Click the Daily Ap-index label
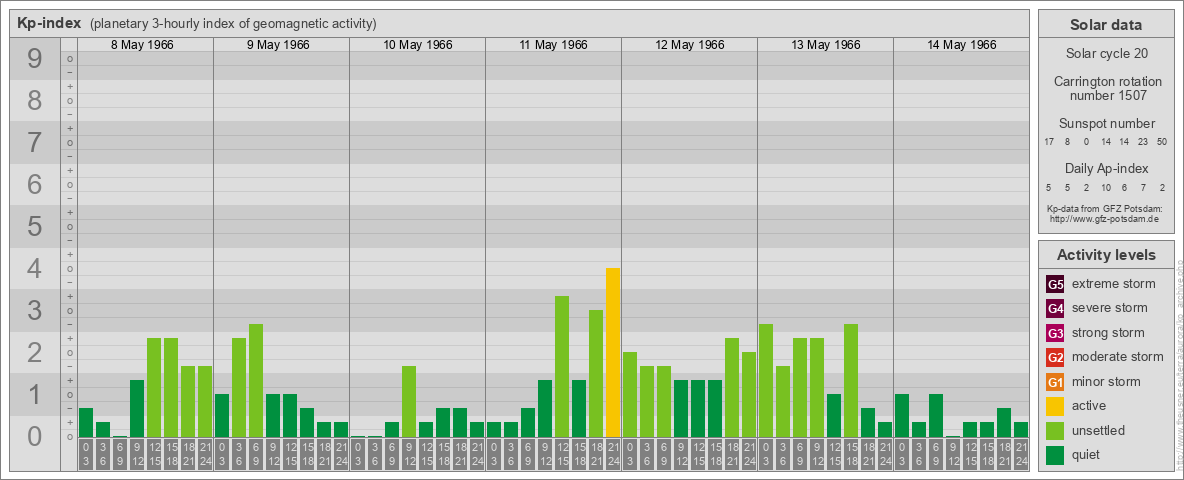The height and width of the screenshot is (480, 1184). [1106, 168]
